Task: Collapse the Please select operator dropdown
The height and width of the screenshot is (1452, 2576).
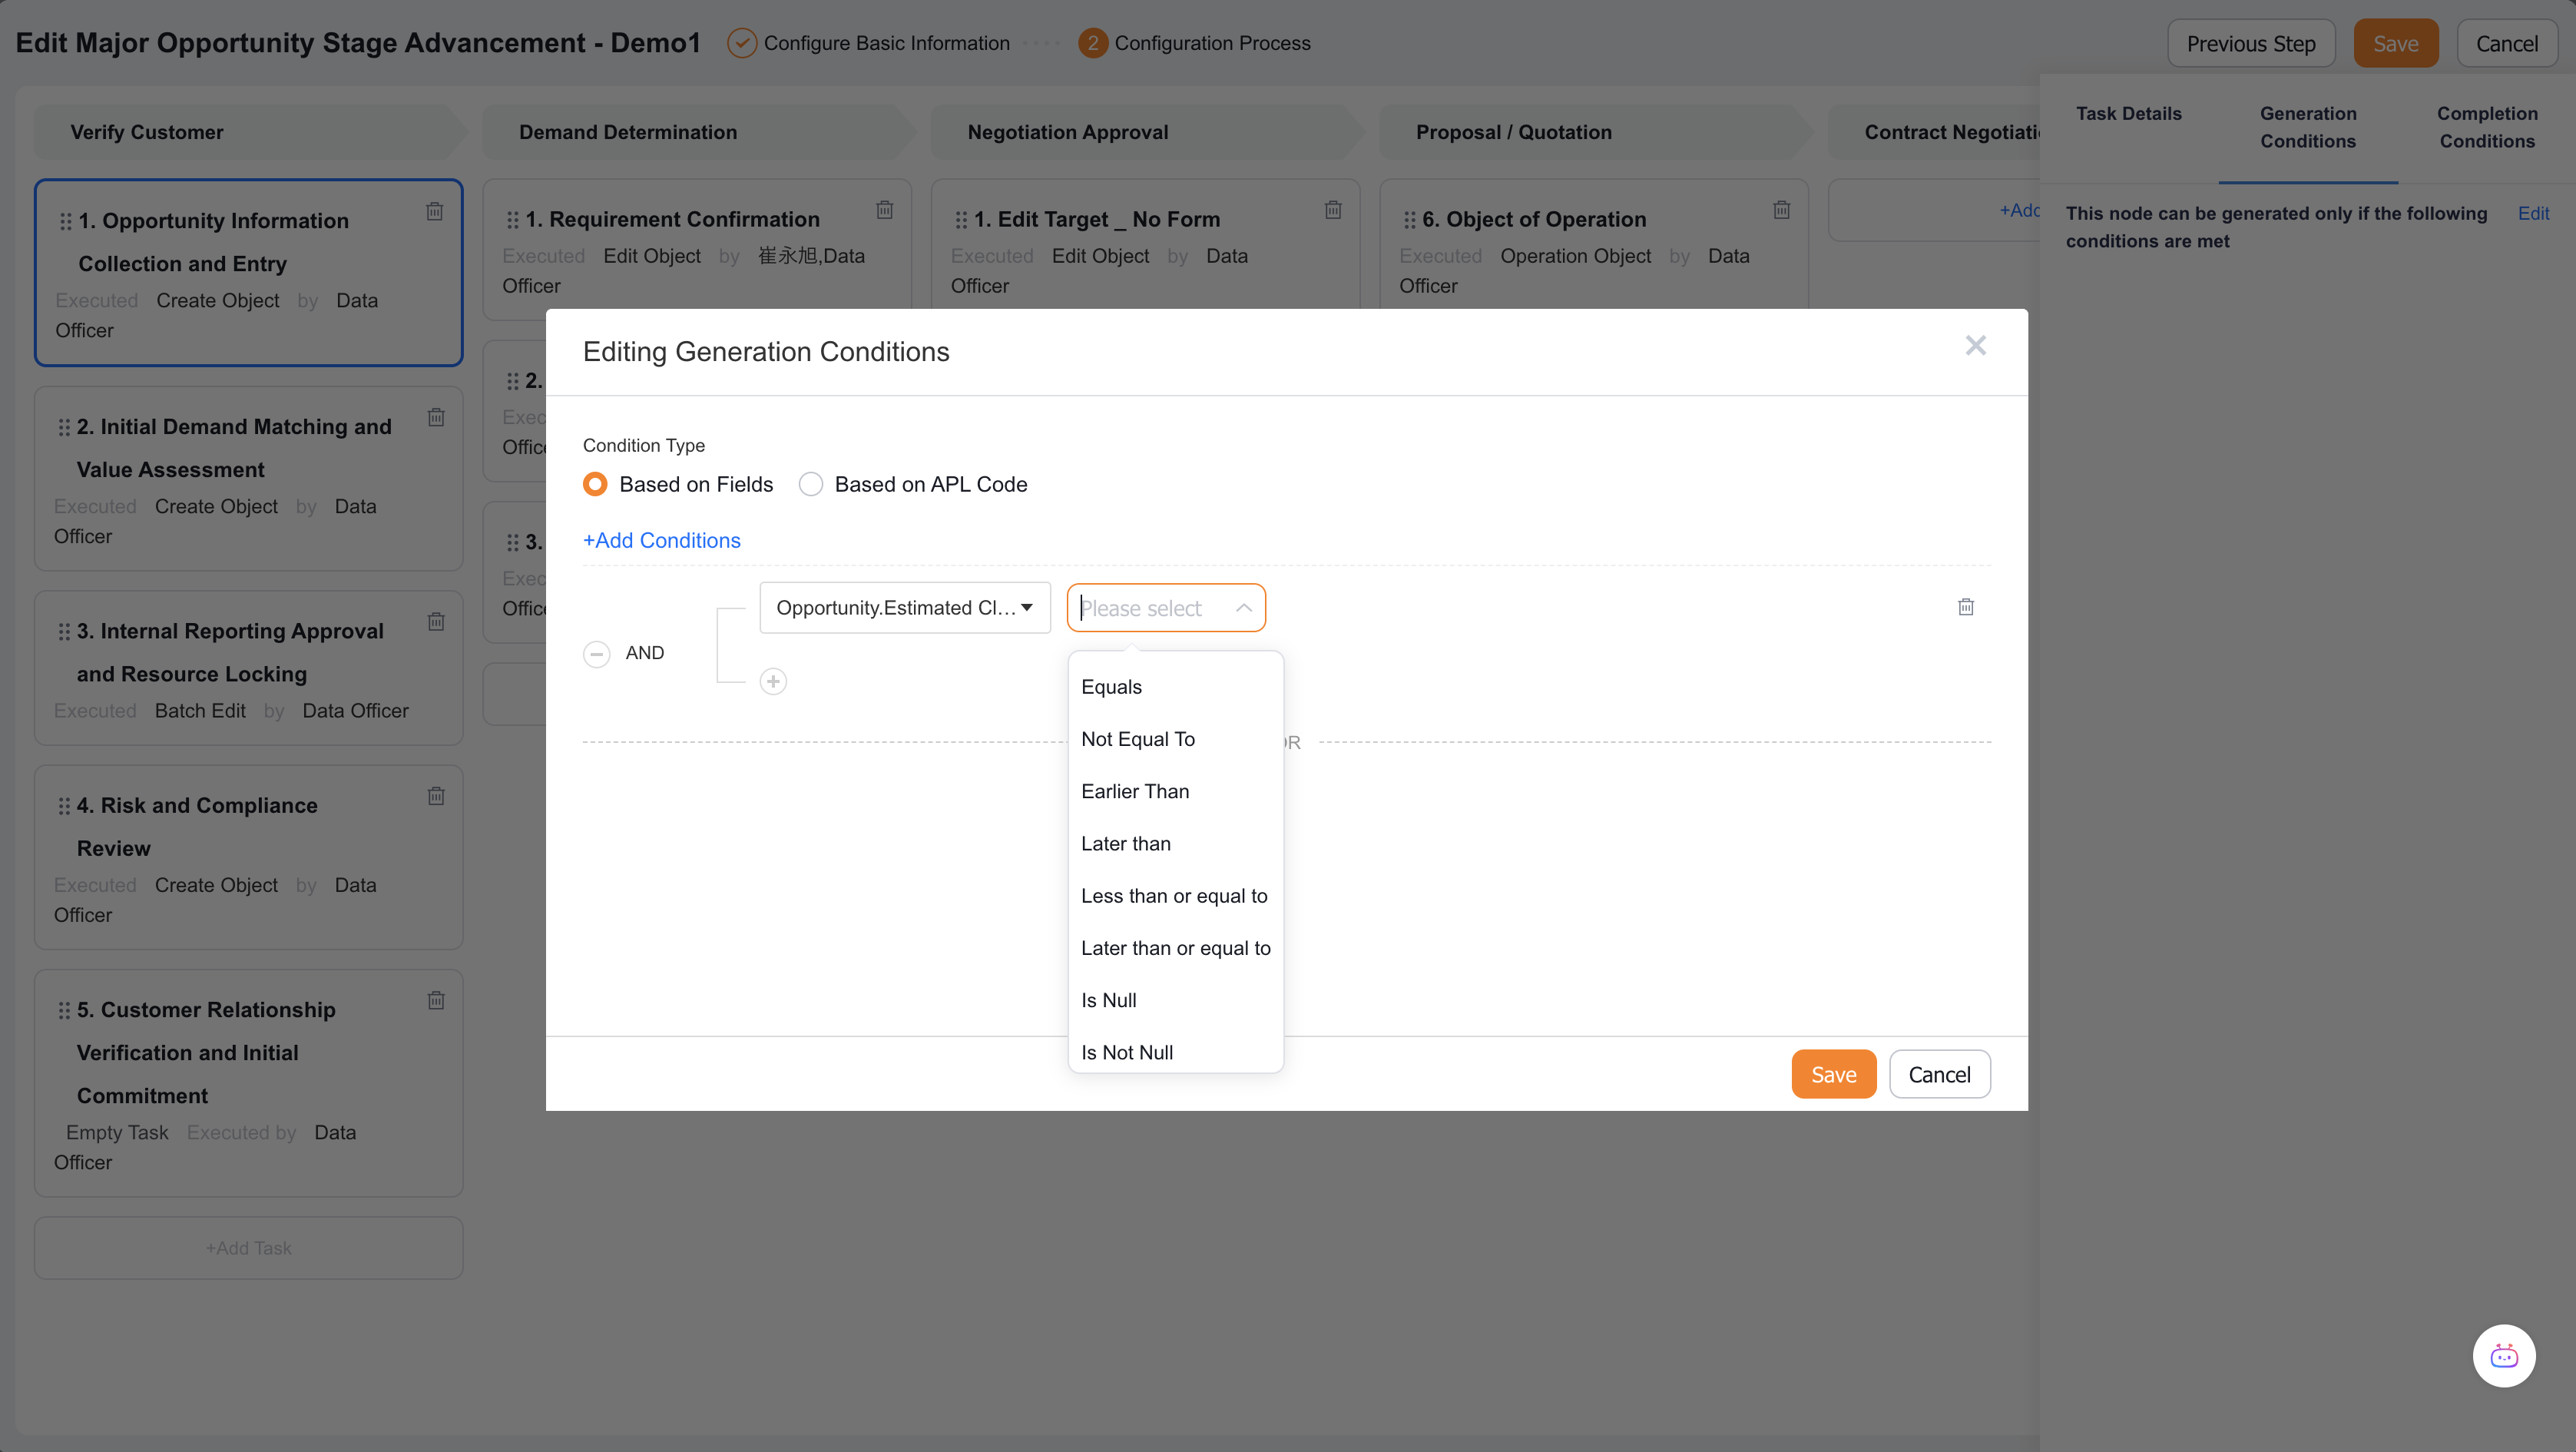Action: tap(1166, 608)
